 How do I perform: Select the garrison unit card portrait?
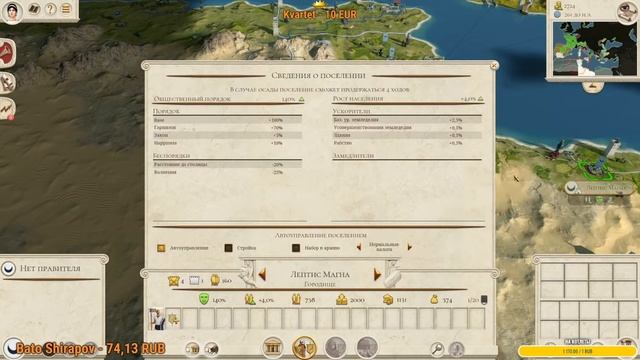[157, 319]
